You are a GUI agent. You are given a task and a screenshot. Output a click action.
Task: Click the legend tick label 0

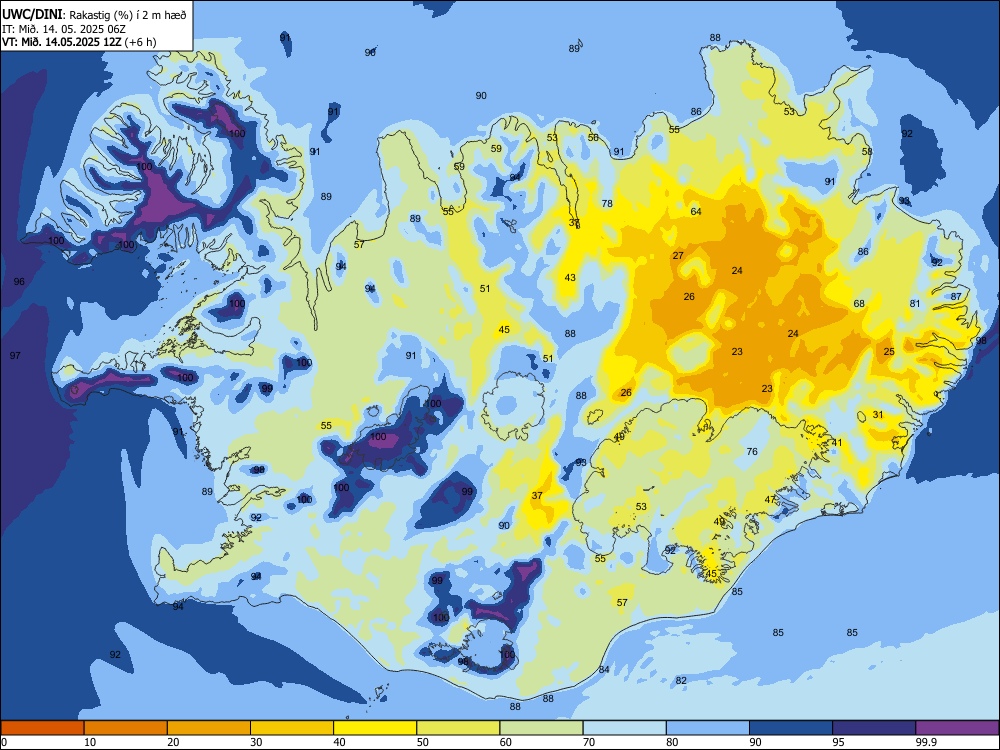4,742
